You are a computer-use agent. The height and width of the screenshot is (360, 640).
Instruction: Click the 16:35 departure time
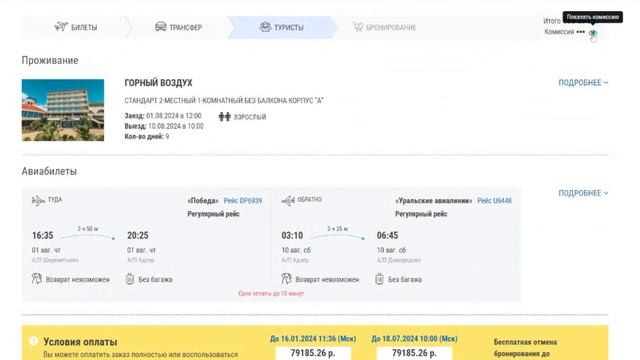click(43, 236)
